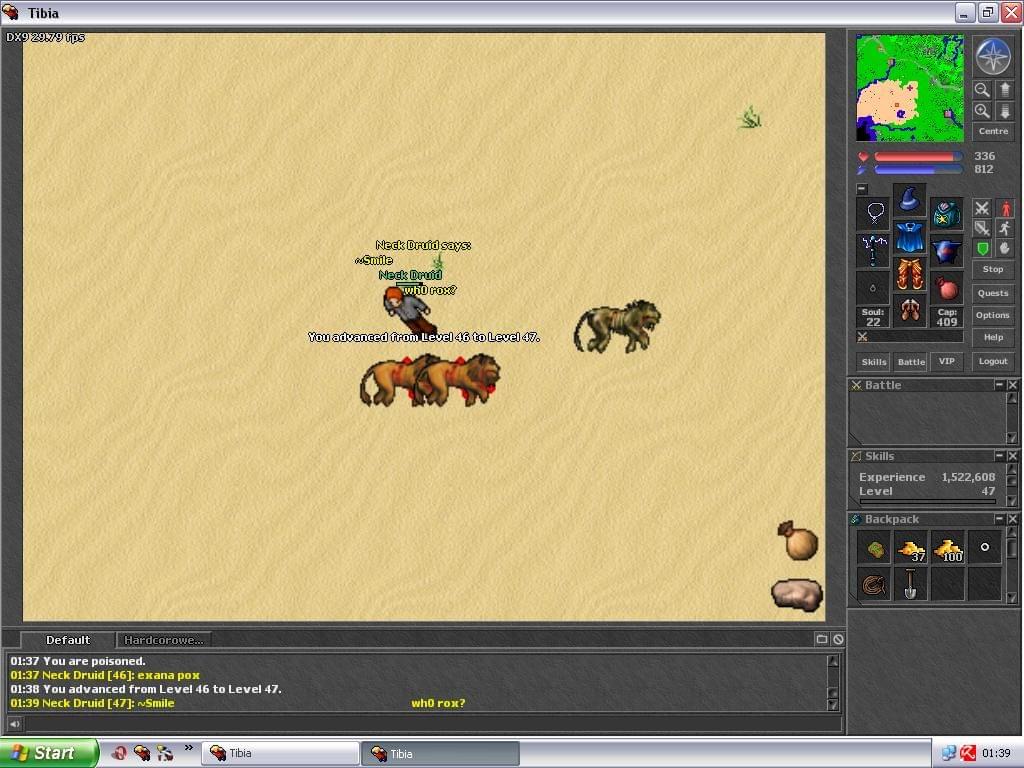This screenshot has width=1024, height=768.
Task: Click the chat message input field
Action: 432,724
